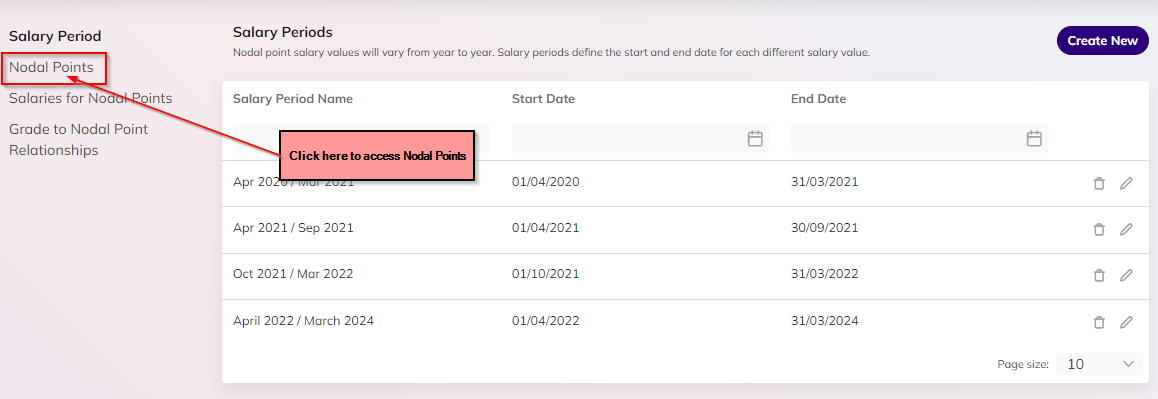Expand the Page size dropdown
The width and height of the screenshot is (1158, 399).
(x=1100, y=364)
